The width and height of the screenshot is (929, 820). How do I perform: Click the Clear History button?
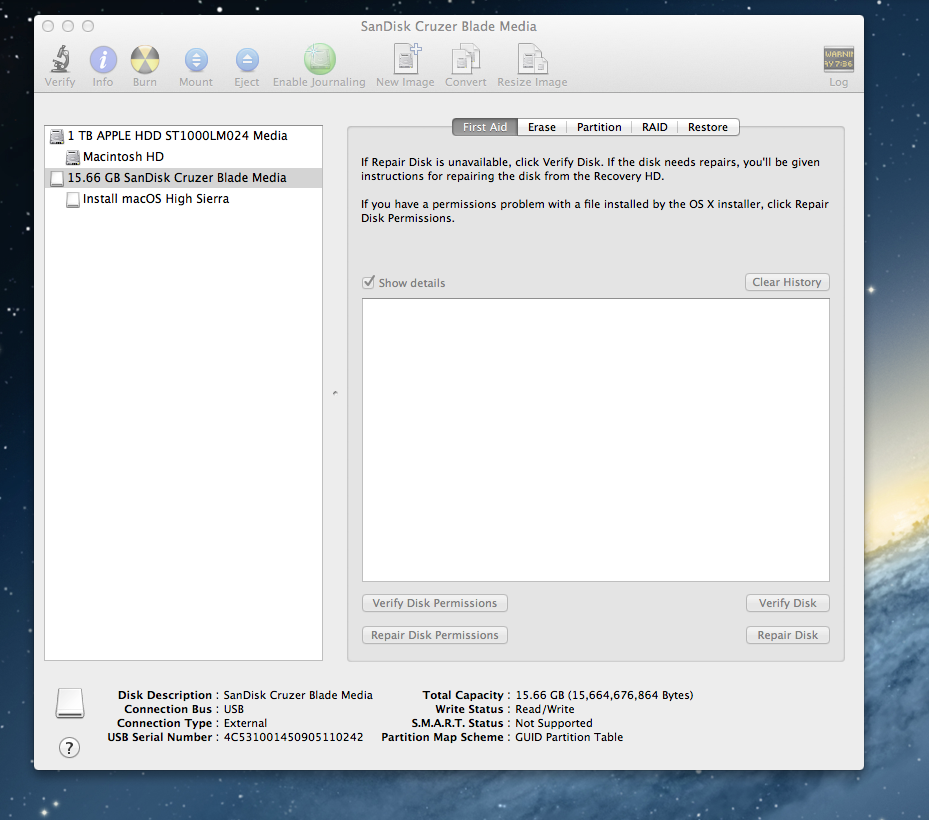point(787,282)
